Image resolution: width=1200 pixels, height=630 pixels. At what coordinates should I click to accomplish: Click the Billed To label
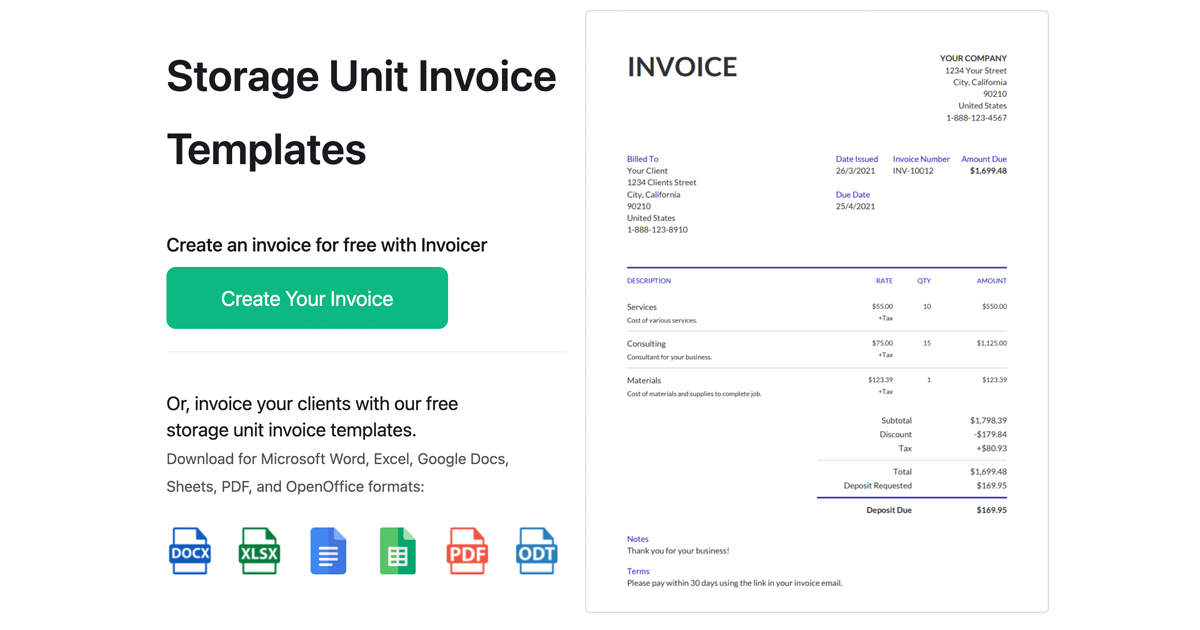point(642,159)
